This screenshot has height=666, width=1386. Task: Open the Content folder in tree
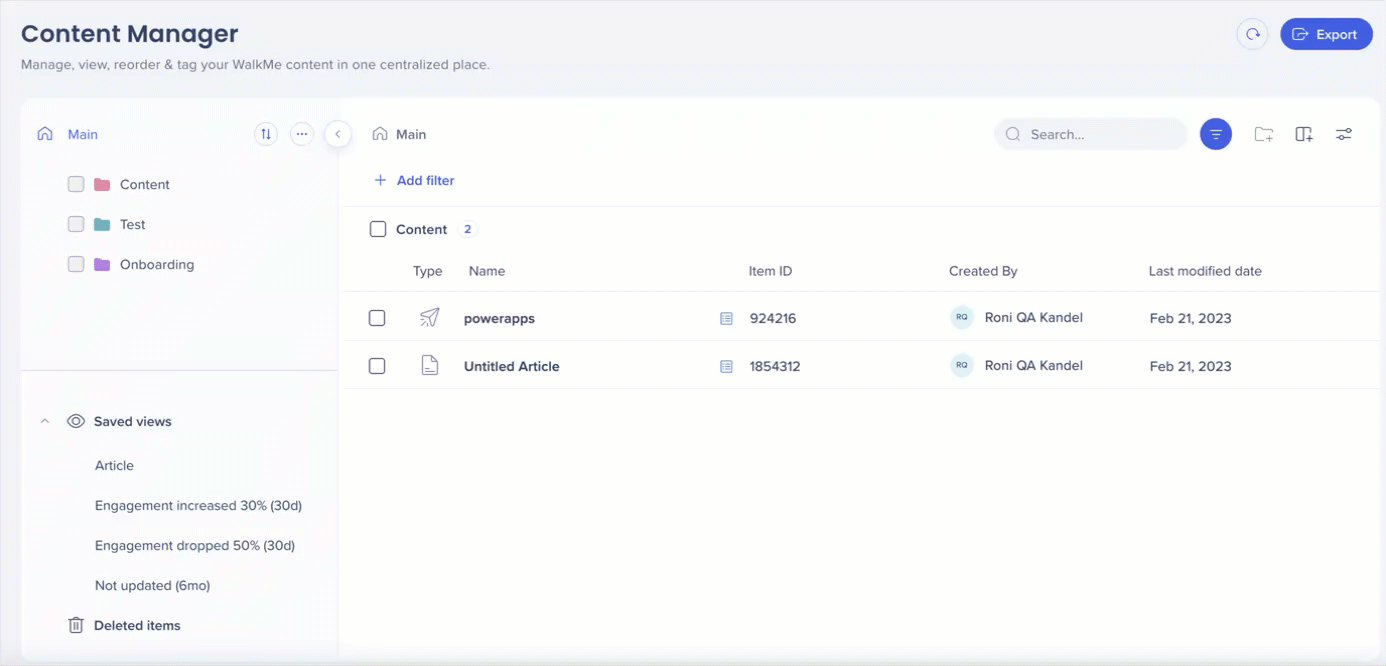coord(145,184)
